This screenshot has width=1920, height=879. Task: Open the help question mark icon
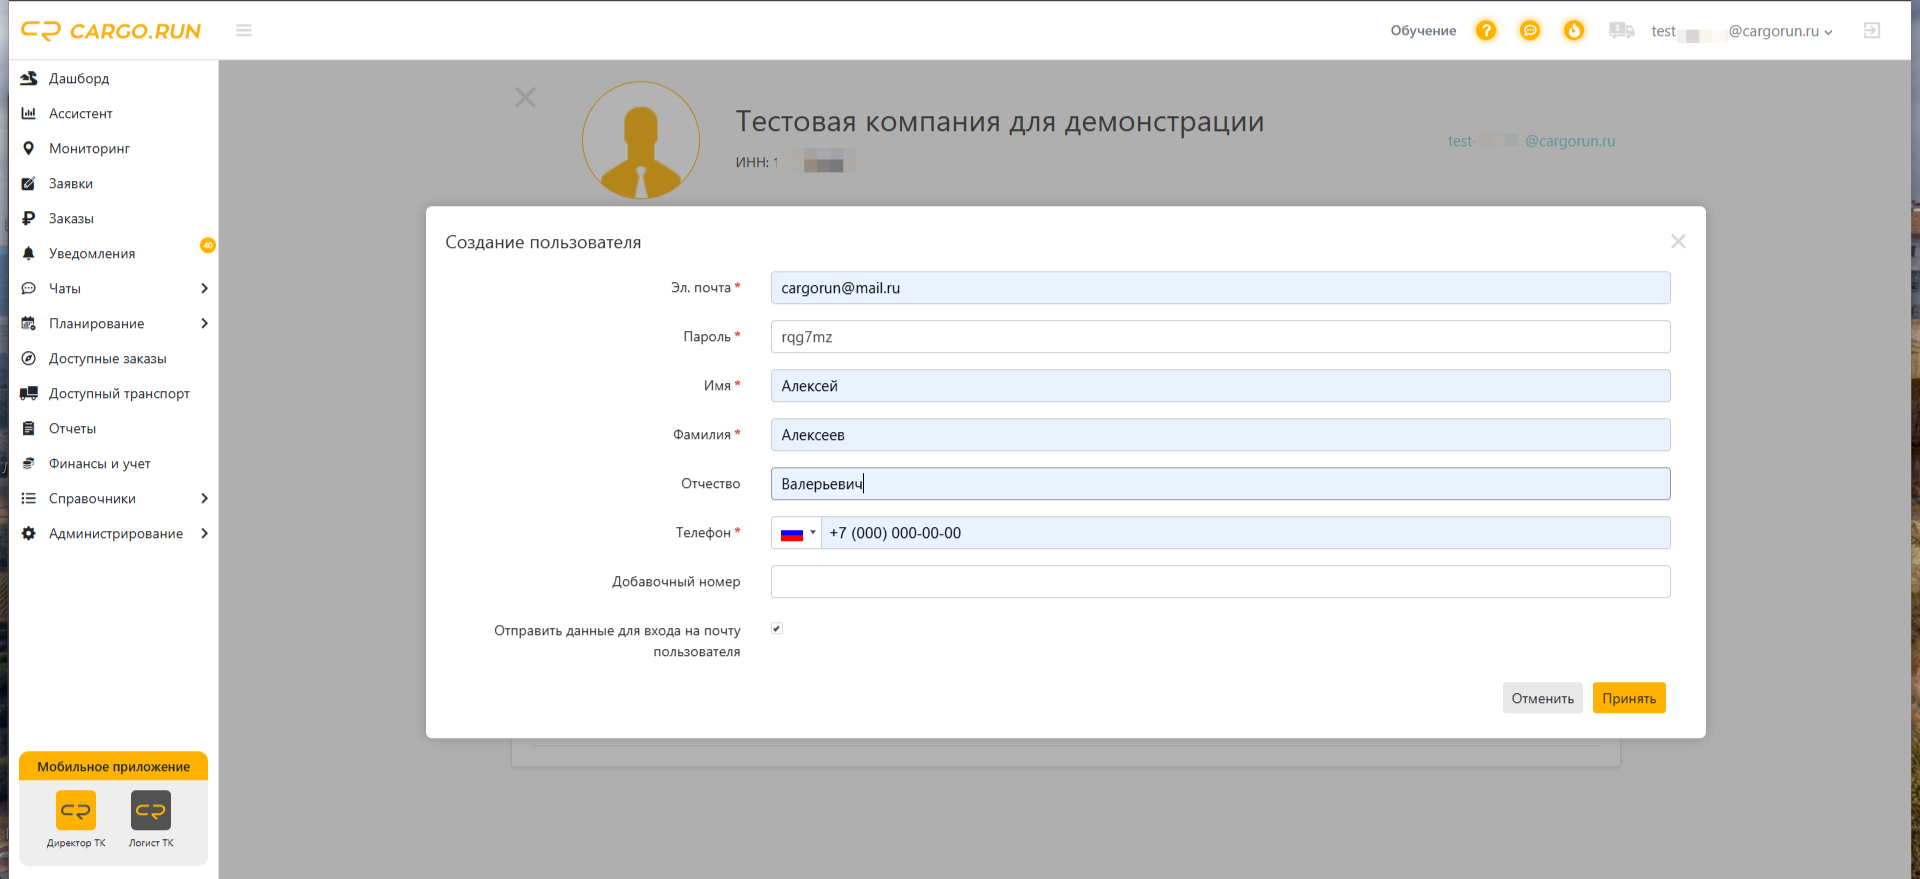click(1486, 31)
